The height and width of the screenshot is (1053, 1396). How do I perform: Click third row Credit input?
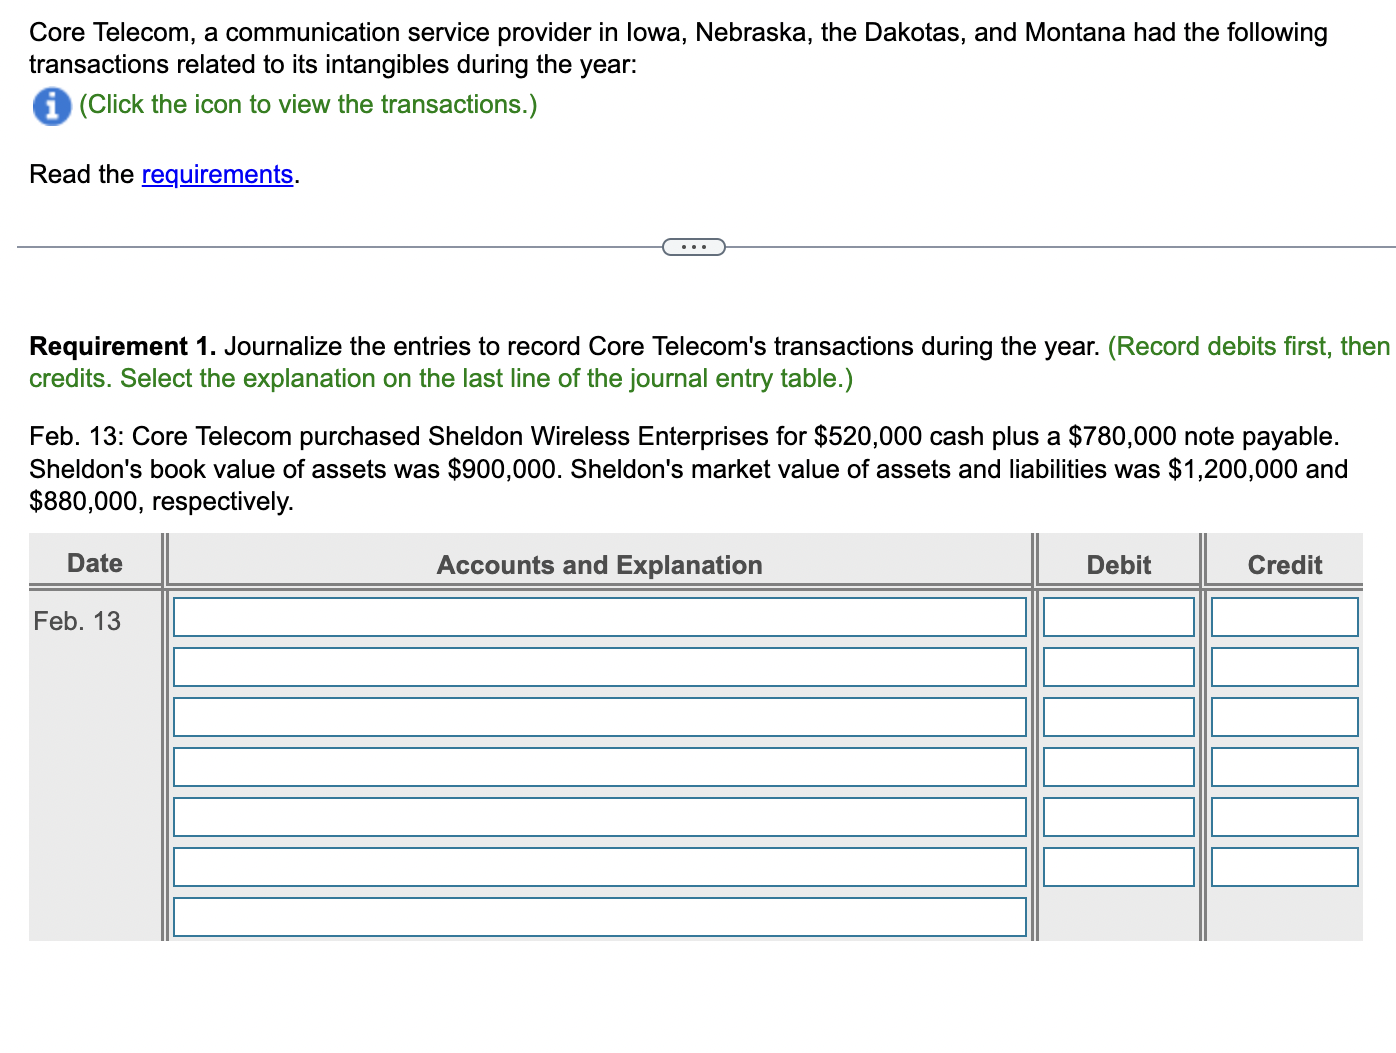click(x=1285, y=716)
